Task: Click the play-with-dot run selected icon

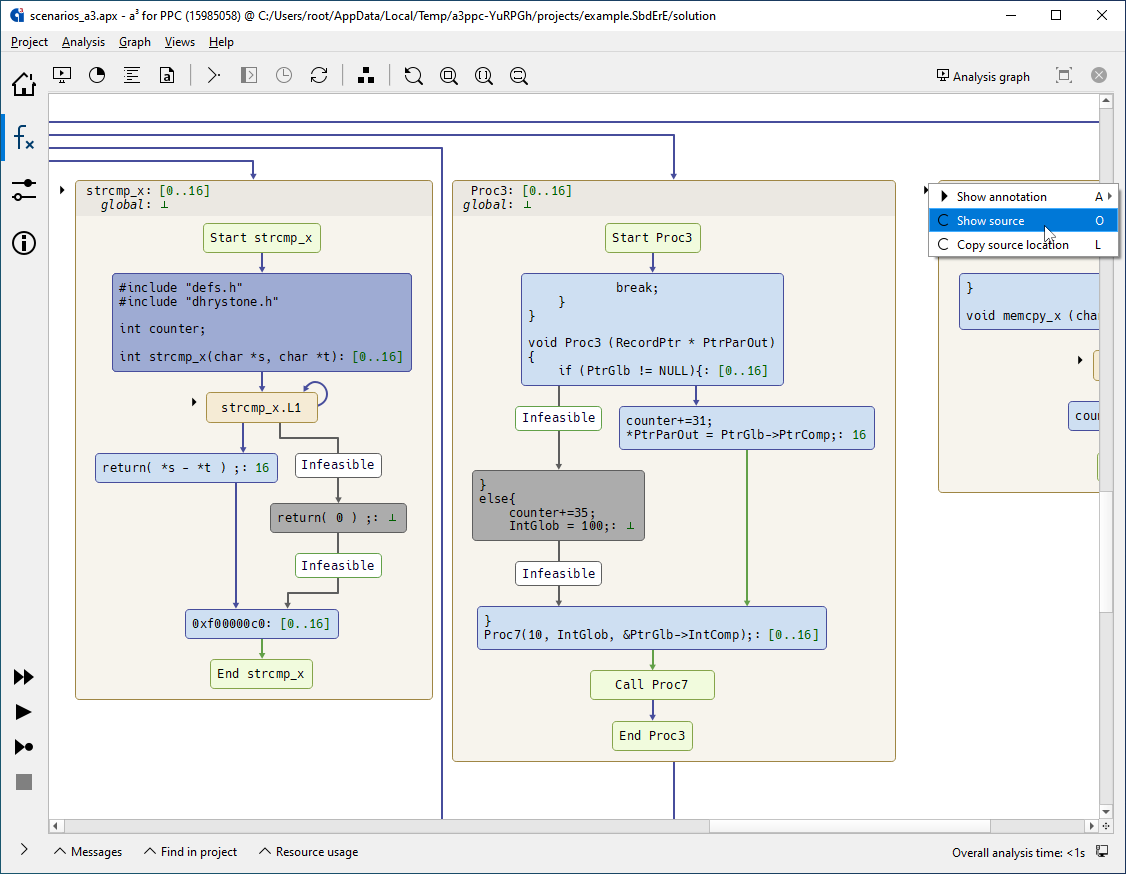Action: 24,747
